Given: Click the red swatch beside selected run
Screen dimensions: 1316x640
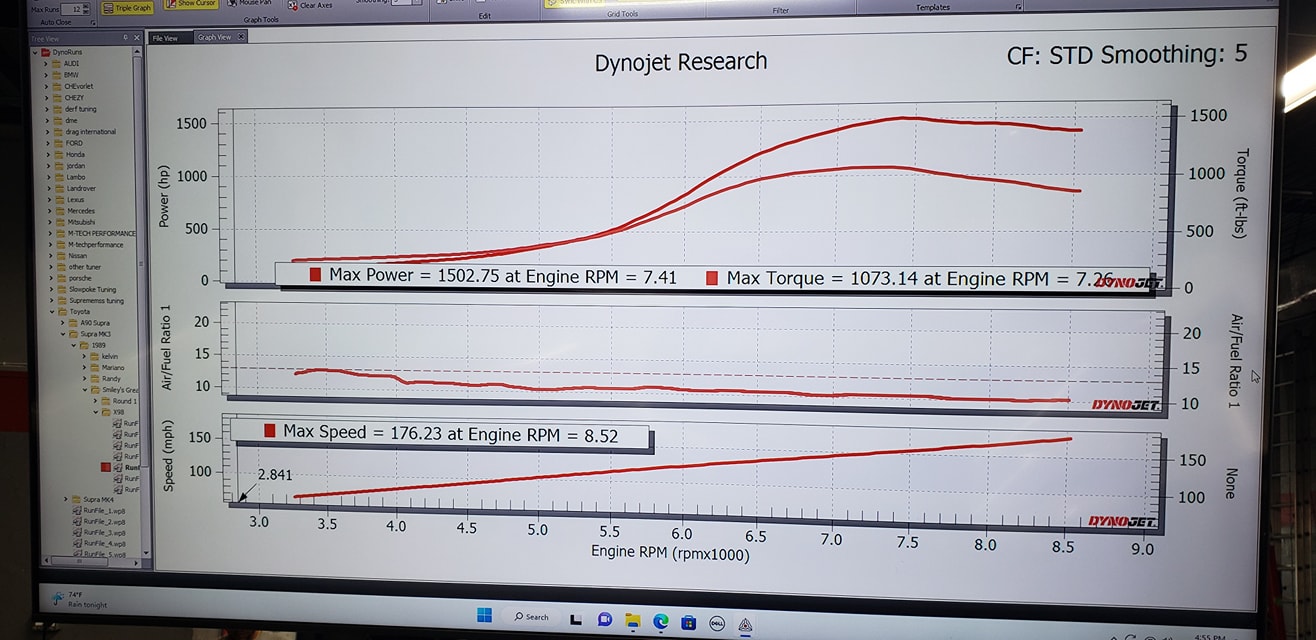Looking at the screenshot, I should [x=105, y=467].
